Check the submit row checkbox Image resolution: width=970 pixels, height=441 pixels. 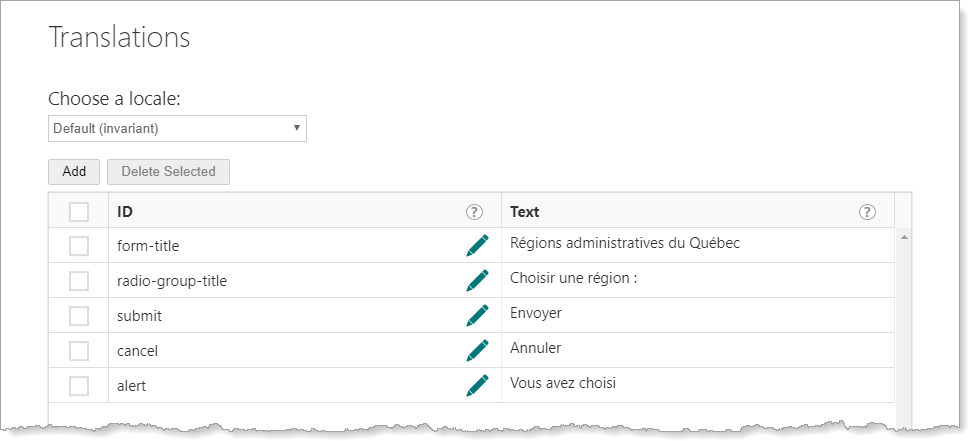pos(79,316)
